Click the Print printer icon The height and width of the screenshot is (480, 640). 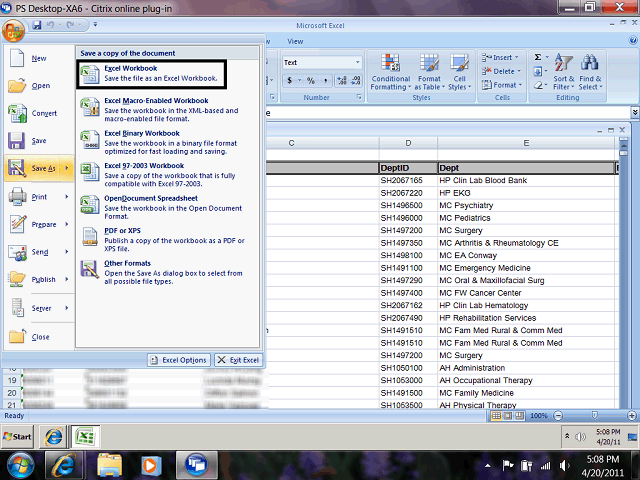(x=17, y=196)
